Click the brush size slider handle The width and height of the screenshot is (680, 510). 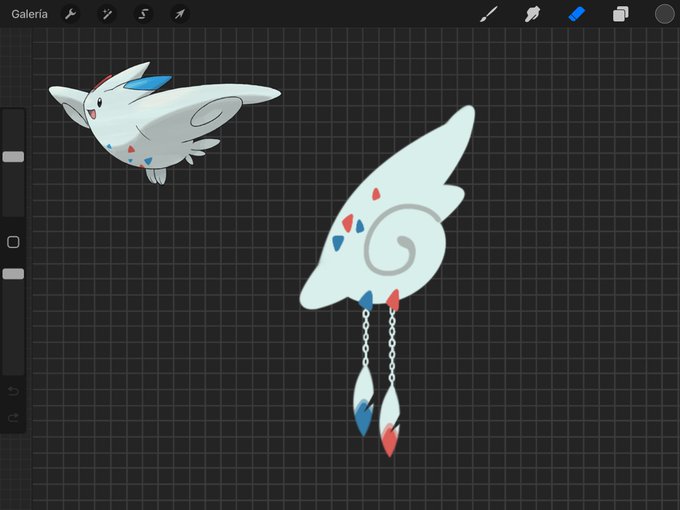point(13,157)
